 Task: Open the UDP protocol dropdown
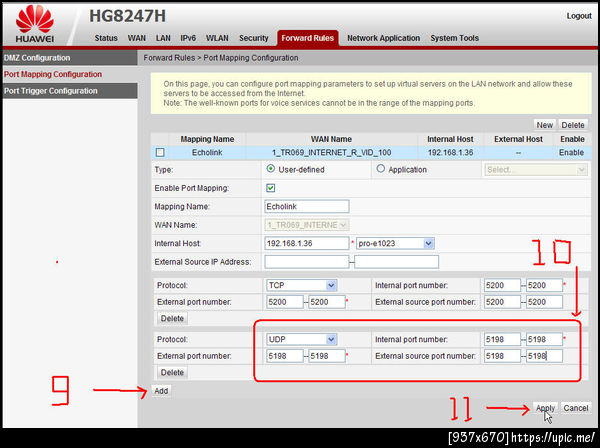tap(301, 339)
